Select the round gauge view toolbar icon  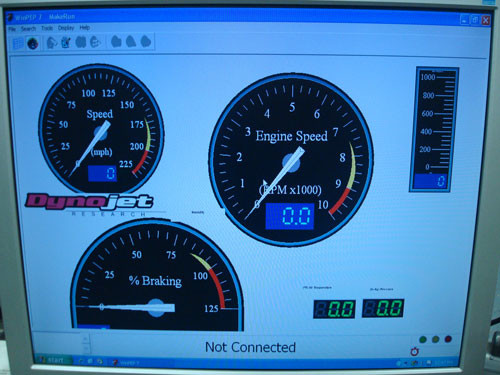tap(33, 43)
